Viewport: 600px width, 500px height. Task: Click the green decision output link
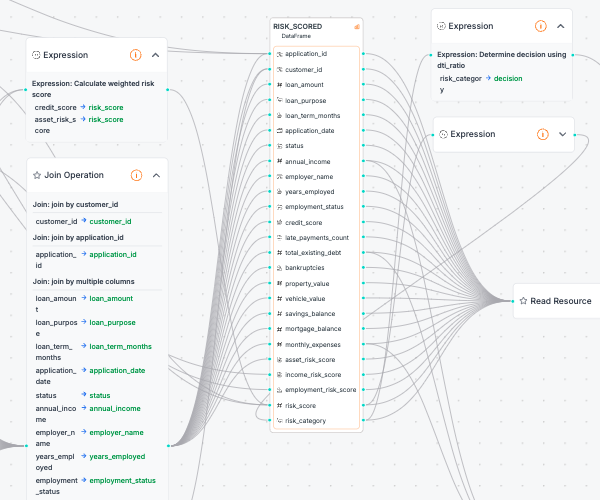(508, 78)
